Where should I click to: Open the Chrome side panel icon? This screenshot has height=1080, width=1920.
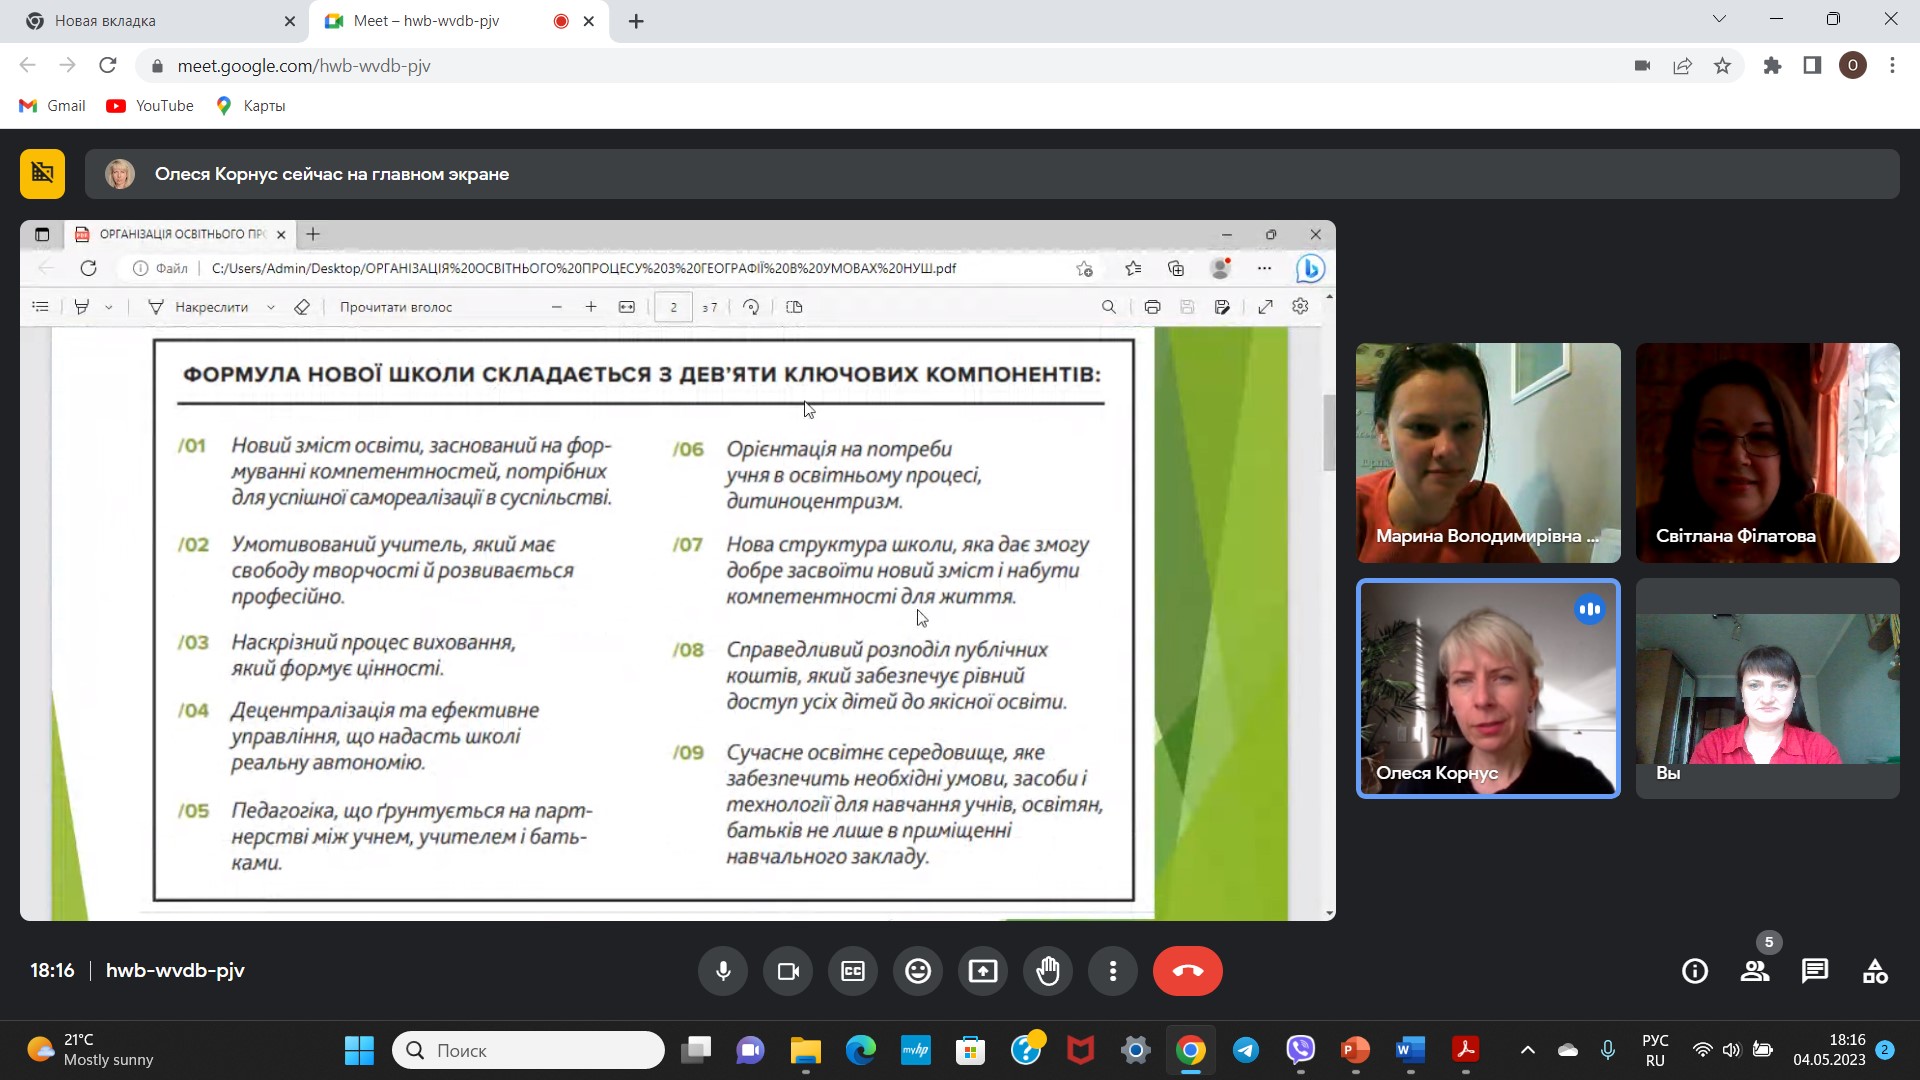point(1812,66)
